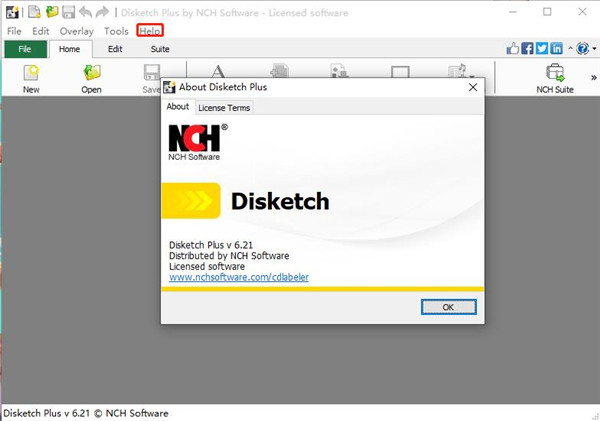Open the Overlay menu
The image size is (600, 421).
tap(77, 31)
